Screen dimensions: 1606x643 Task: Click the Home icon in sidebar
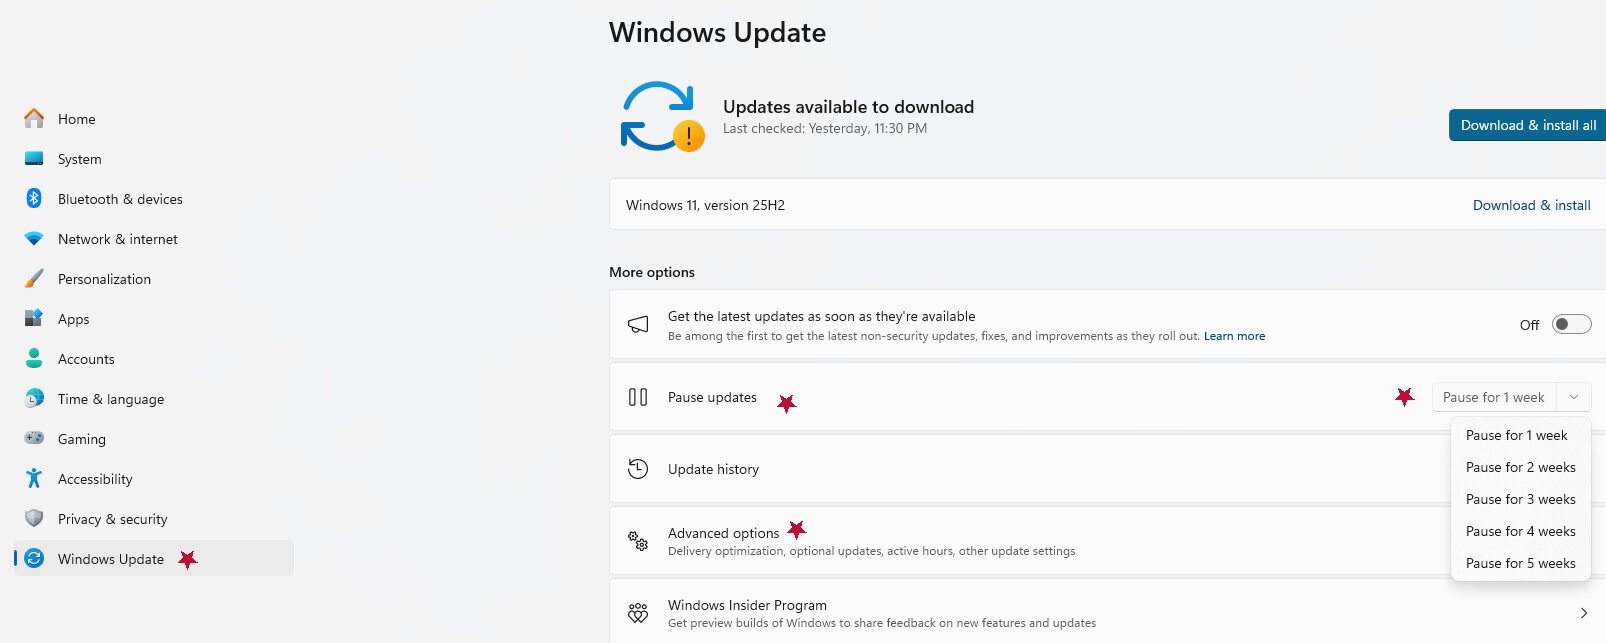pos(34,119)
